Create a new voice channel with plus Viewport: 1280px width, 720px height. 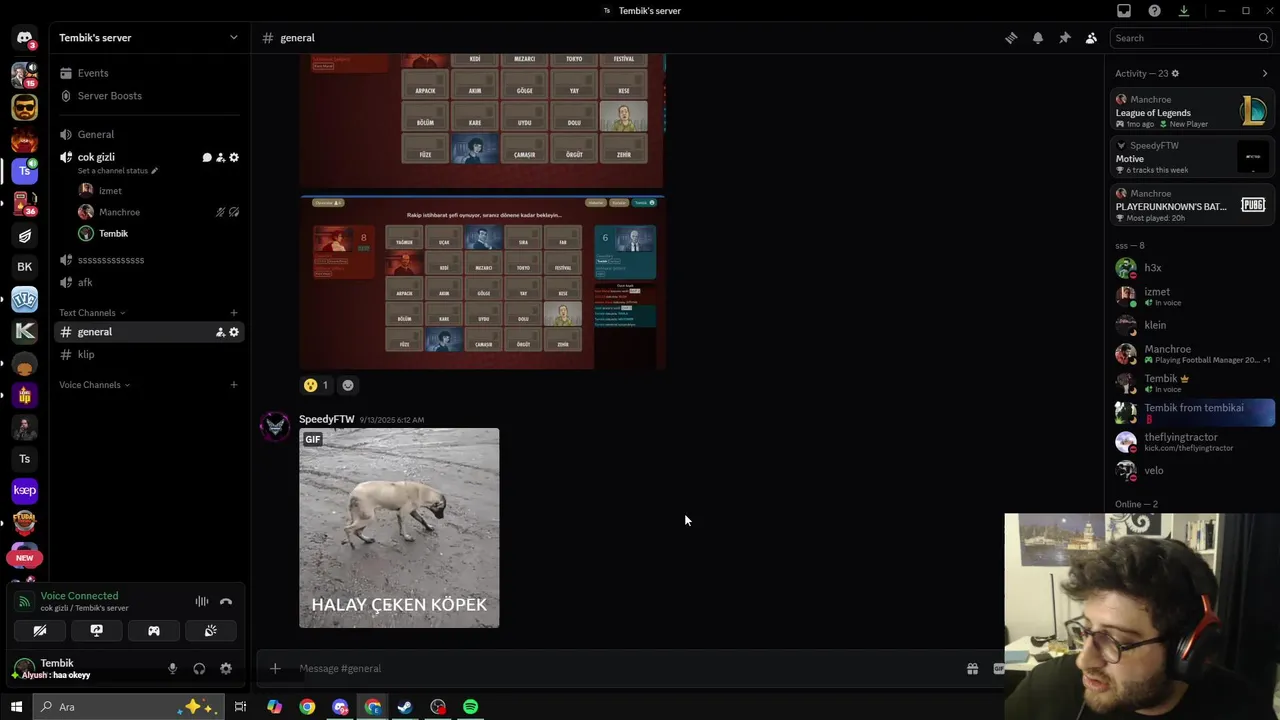(234, 385)
